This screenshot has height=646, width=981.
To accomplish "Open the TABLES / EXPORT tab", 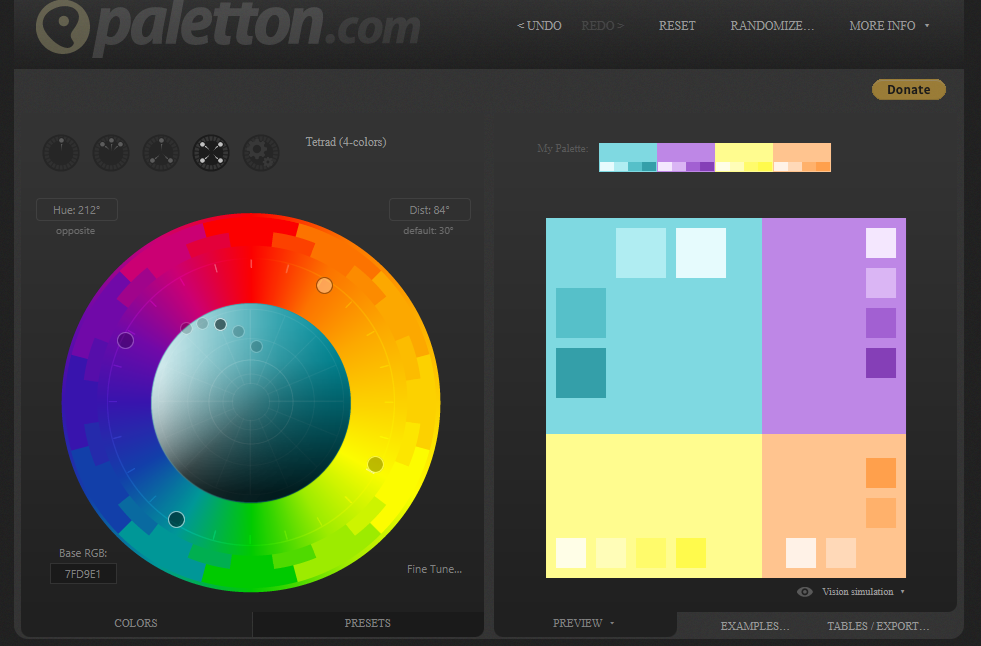I will click(878, 626).
